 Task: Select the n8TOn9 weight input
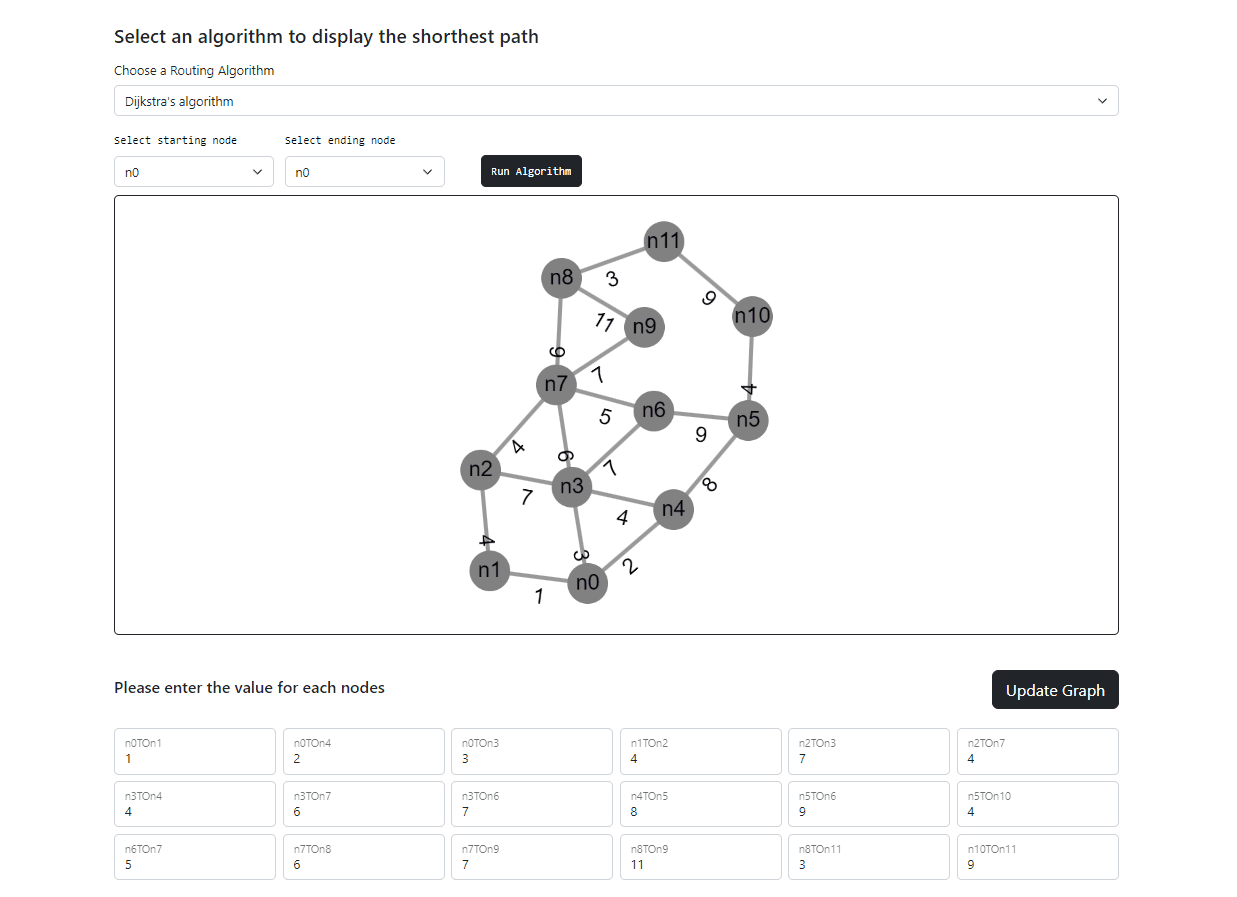(x=700, y=856)
